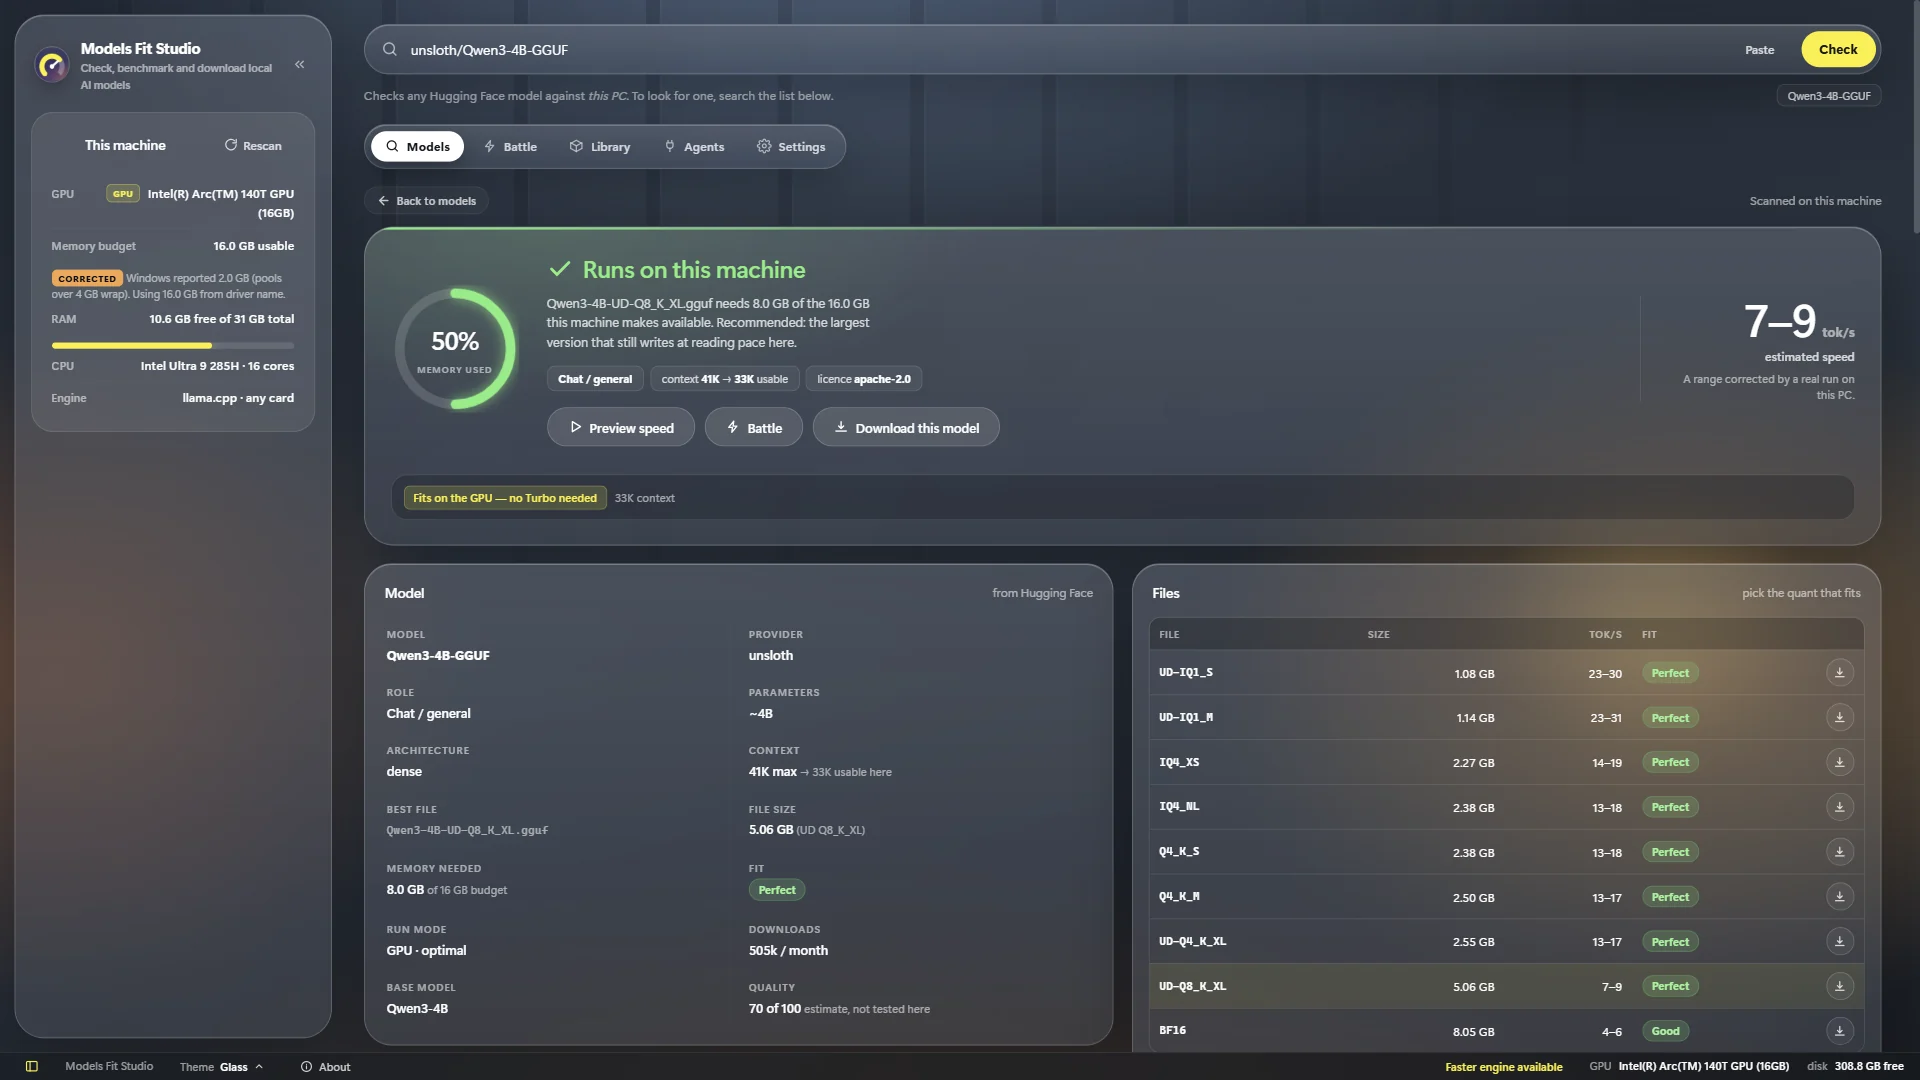Click the green Runs on this machine checkmark
Image resolution: width=1920 pixels, height=1080 pixels.
coord(560,270)
